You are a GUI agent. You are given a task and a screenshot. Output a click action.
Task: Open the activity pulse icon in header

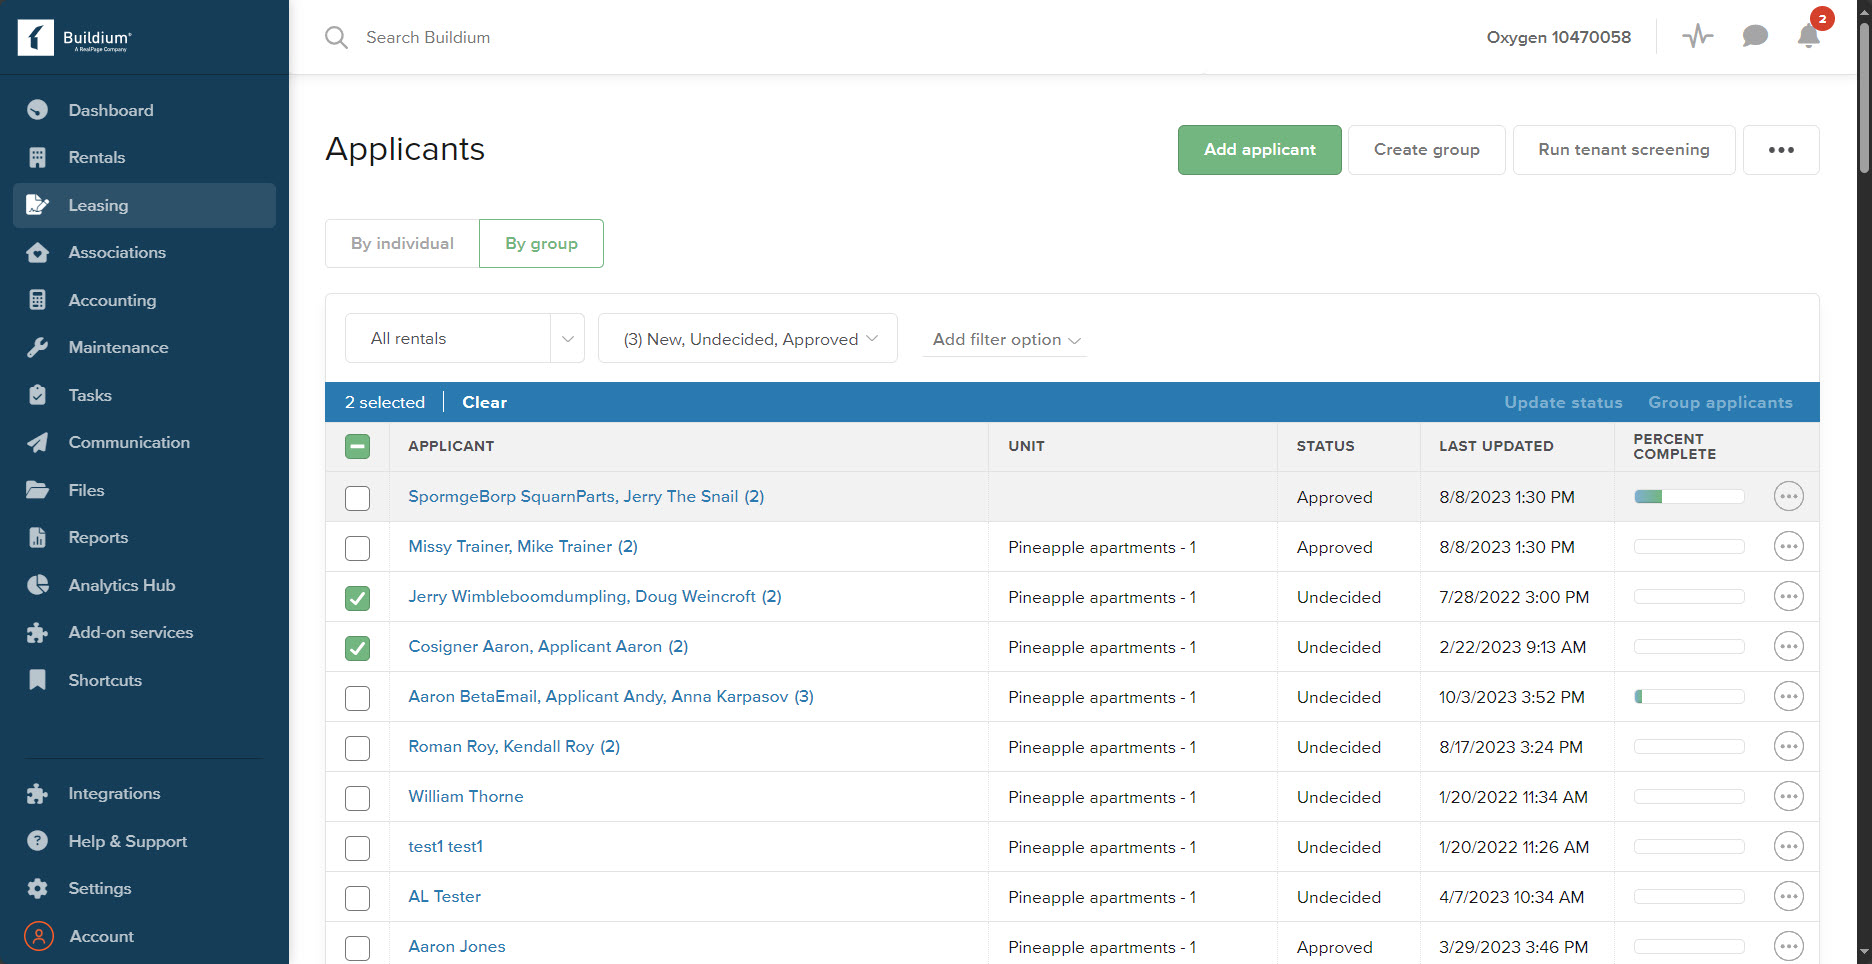point(1697,37)
